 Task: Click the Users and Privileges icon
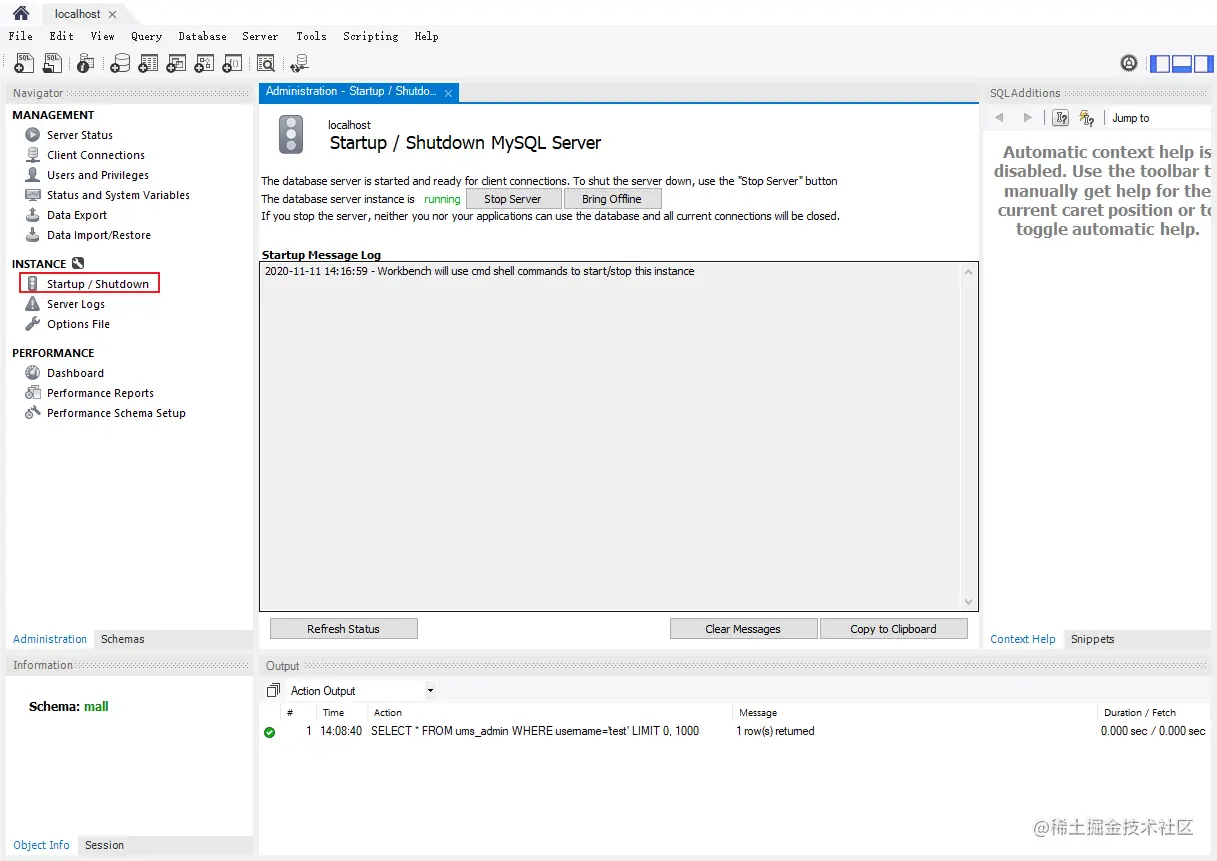coord(32,175)
